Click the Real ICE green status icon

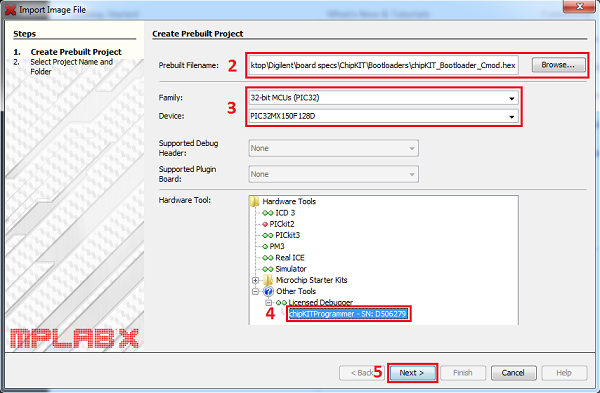coord(268,258)
